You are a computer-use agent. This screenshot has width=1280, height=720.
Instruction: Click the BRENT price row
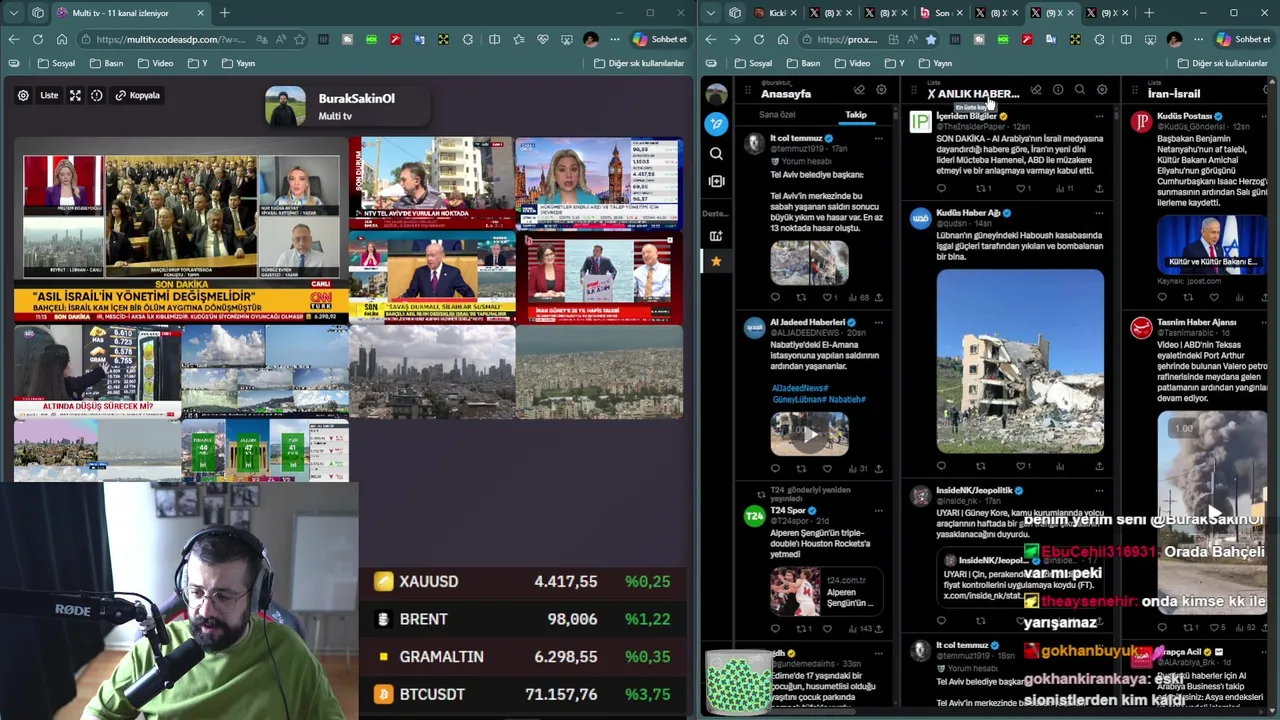522,620
